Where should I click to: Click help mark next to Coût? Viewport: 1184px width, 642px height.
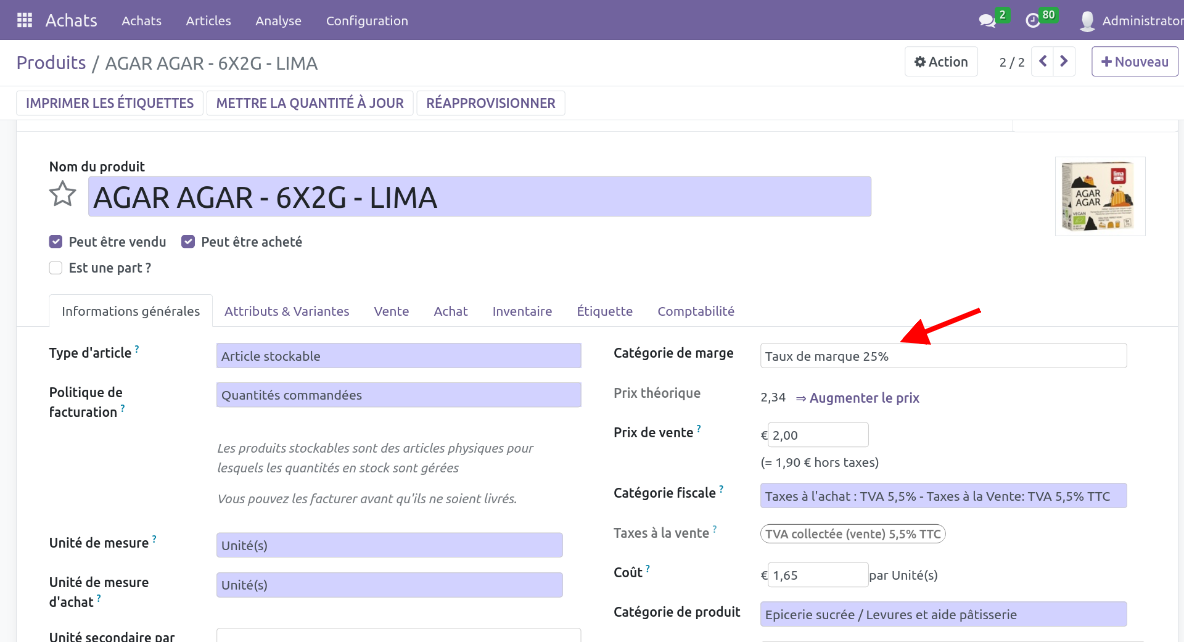click(647, 568)
